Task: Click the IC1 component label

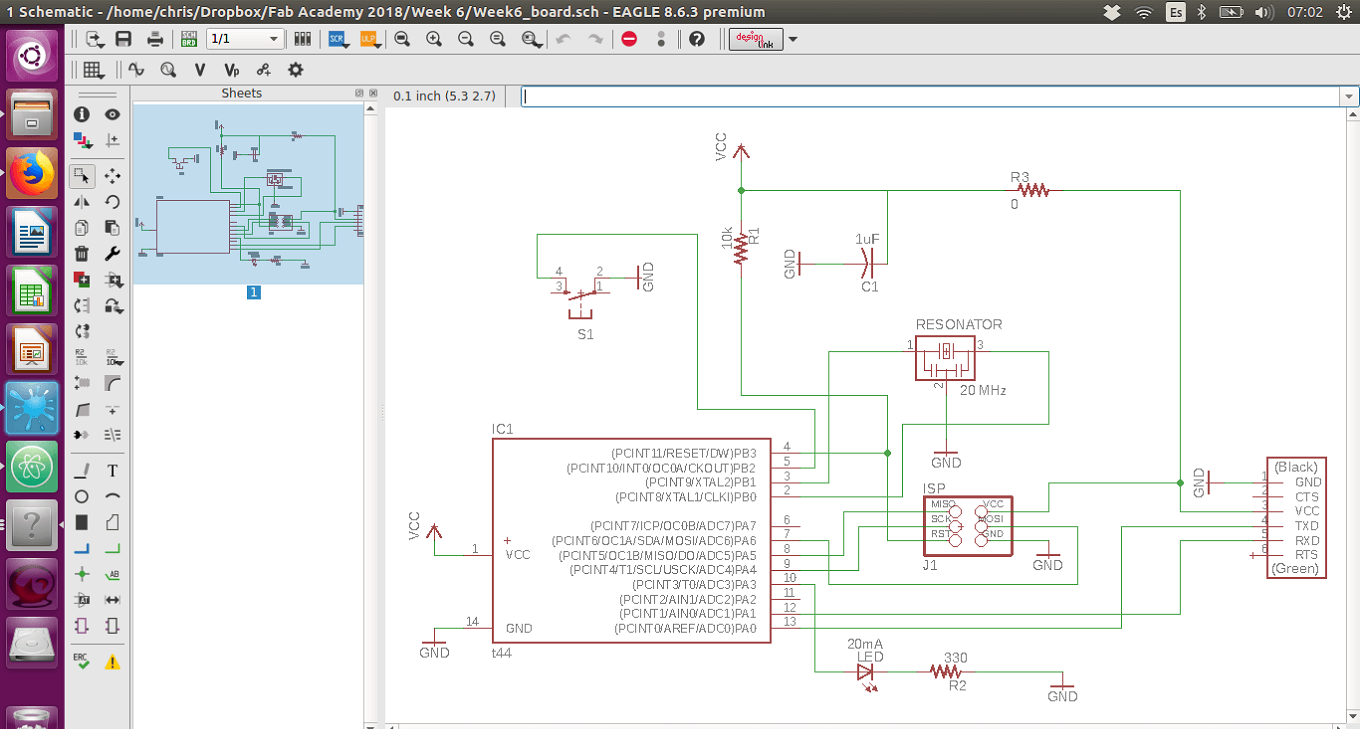Action: tap(502, 429)
